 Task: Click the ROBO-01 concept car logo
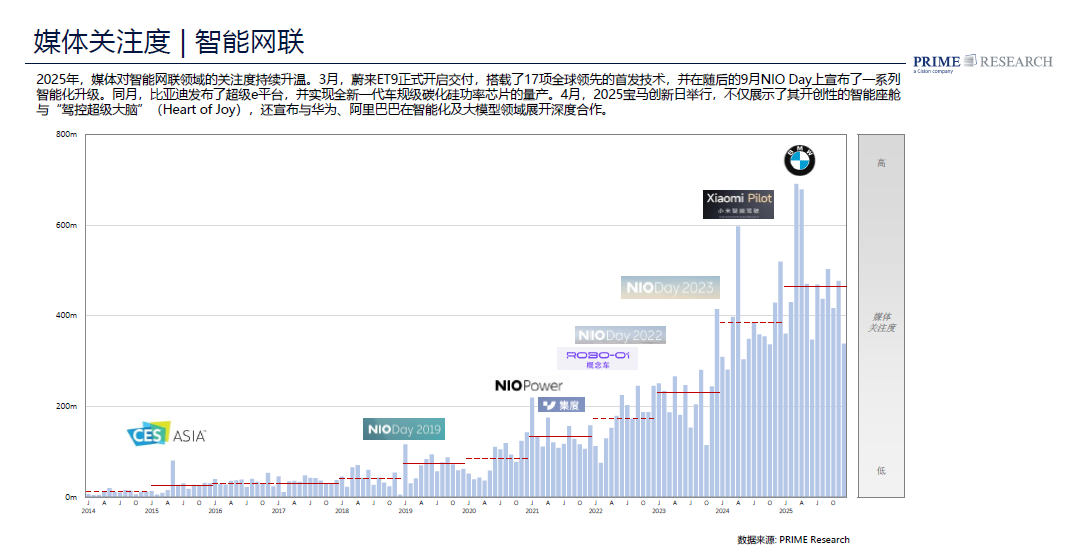pos(598,358)
